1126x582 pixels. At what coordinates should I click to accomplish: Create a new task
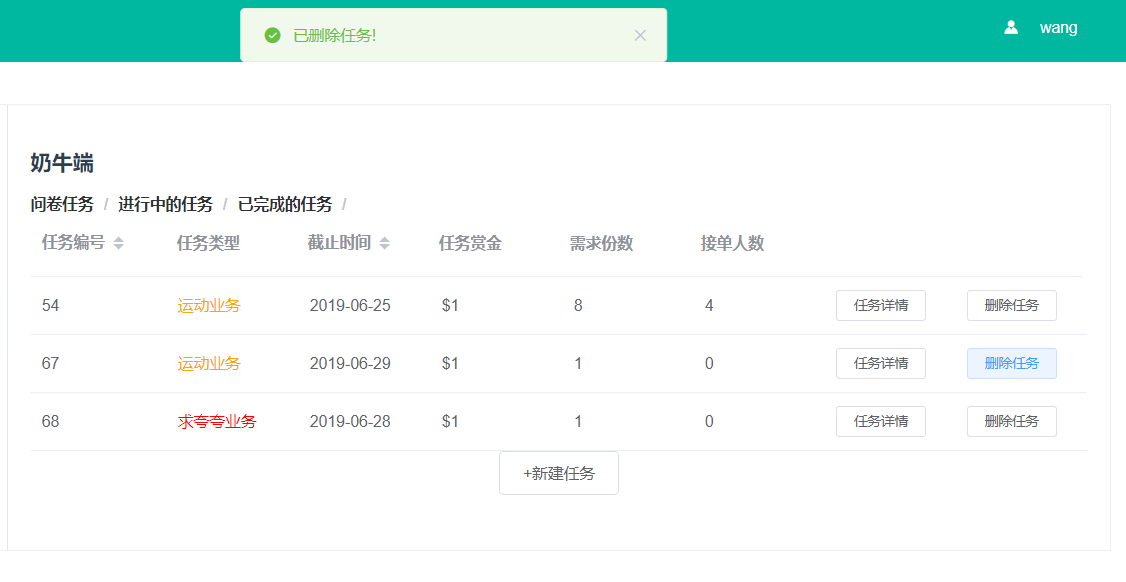click(x=558, y=473)
